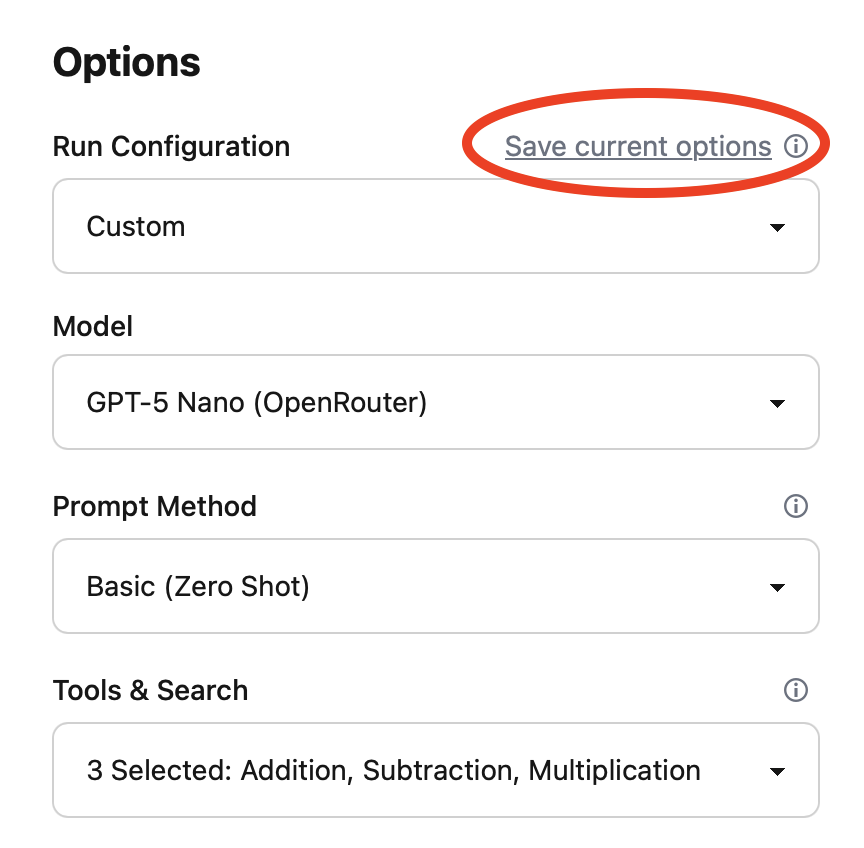
Task: Click the Tools & Search label text
Action: click(150, 690)
